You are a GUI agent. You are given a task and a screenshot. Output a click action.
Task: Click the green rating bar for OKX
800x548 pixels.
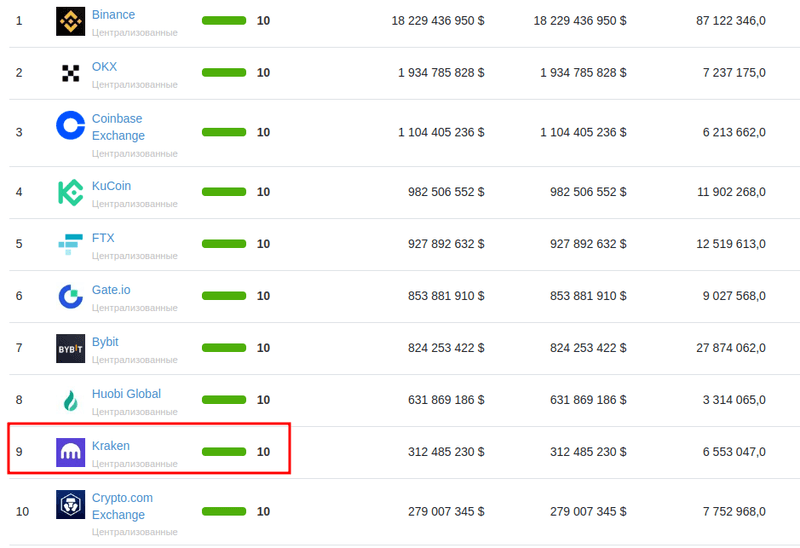(x=224, y=73)
